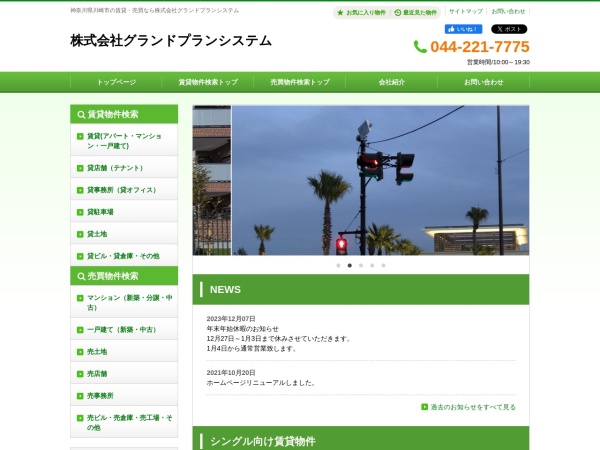Open the top-right お問い合わせ link
Viewport: 600px width, 450px height.
tap(508, 11)
